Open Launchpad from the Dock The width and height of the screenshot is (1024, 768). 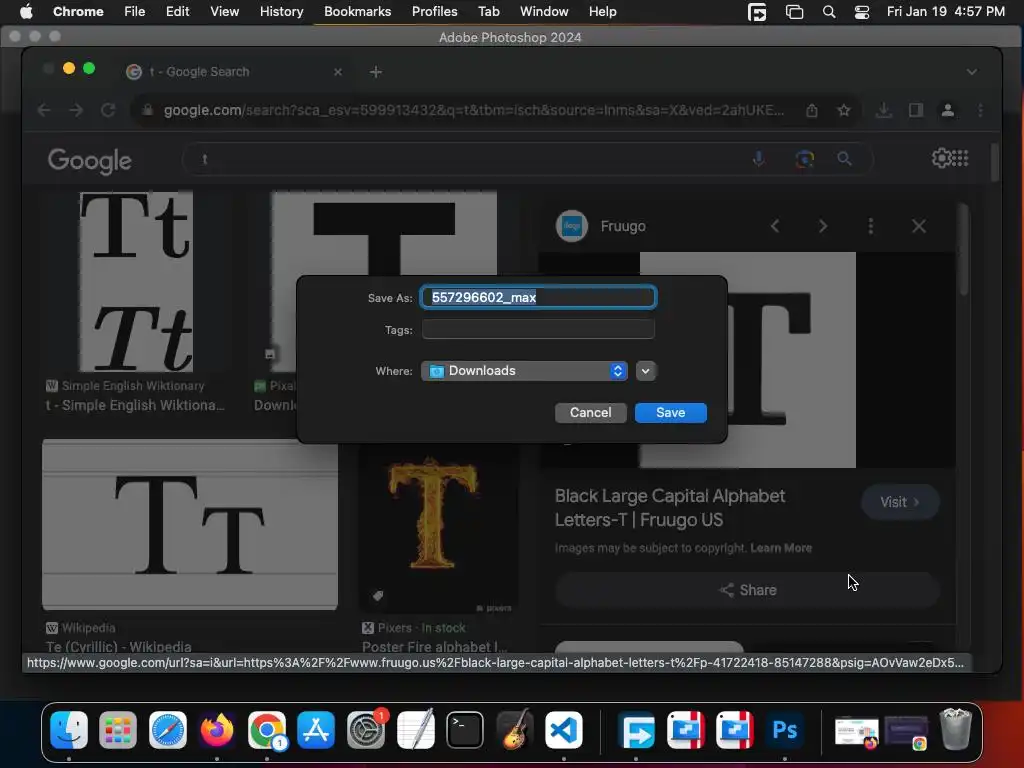pyautogui.click(x=118, y=729)
